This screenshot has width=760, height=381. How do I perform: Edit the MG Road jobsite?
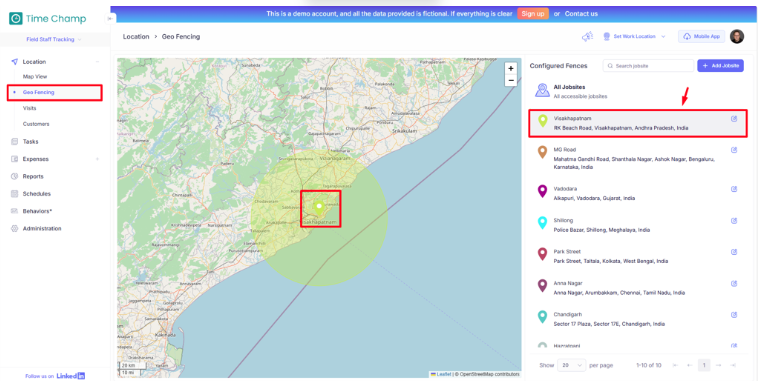734,150
